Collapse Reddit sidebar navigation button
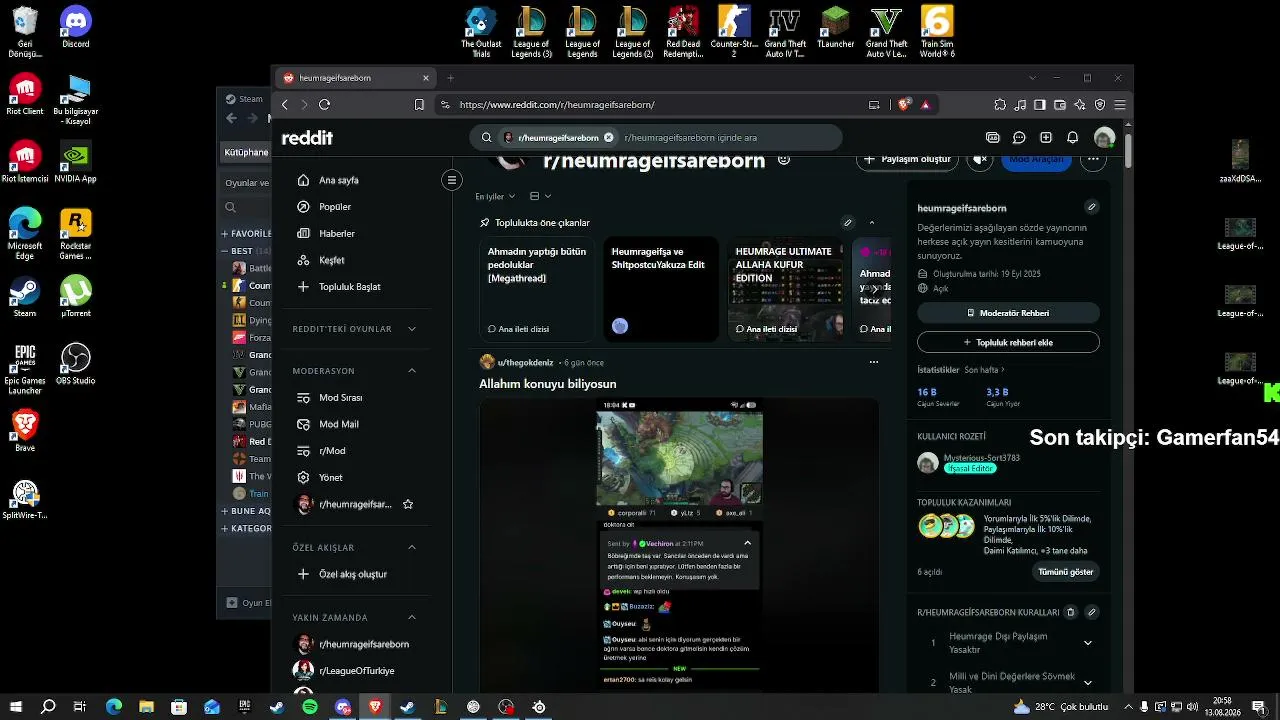Image resolution: width=1280 pixels, height=720 pixels. pos(452,180)
